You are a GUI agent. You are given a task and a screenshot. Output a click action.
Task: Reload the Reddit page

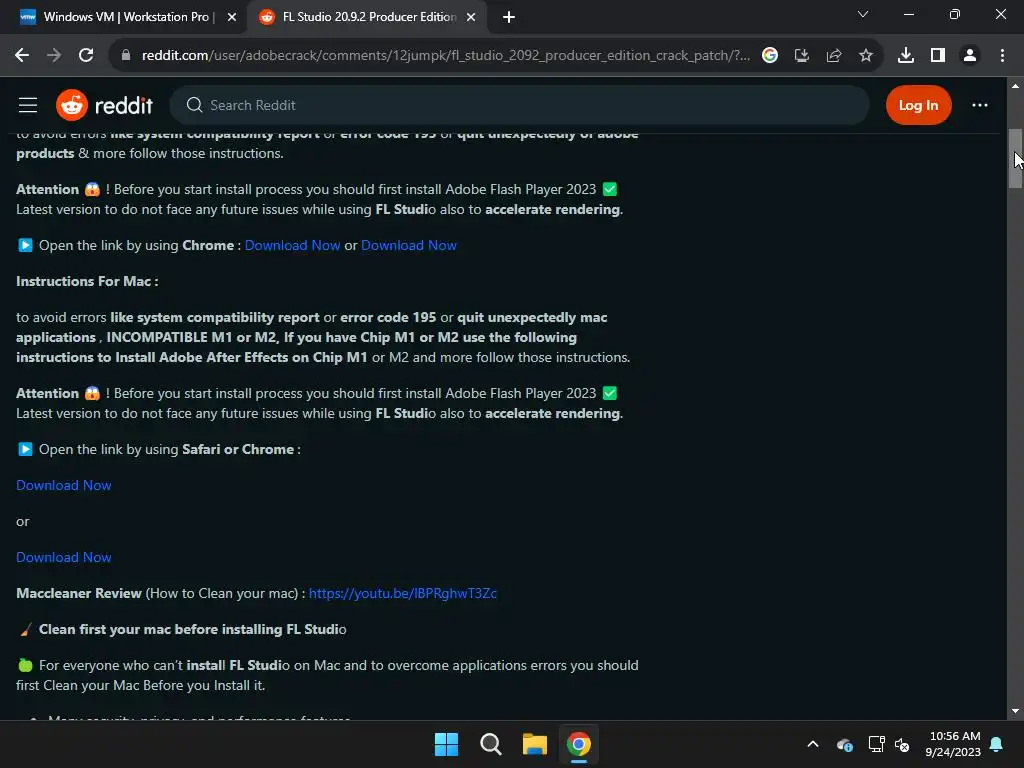[86, 56]
